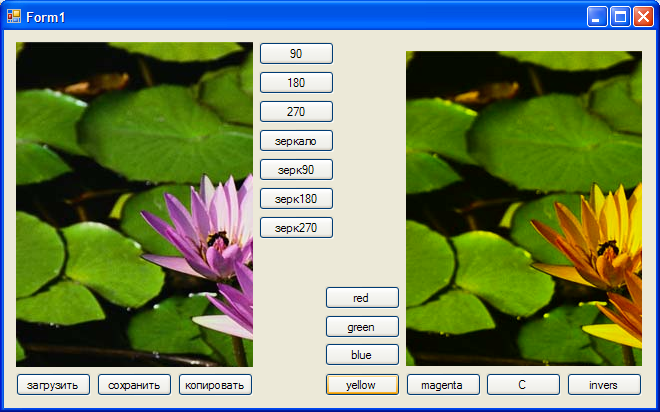660x412 pixels.
Task: Open the Form1 title bar system icon
Action: coord(14,16)
